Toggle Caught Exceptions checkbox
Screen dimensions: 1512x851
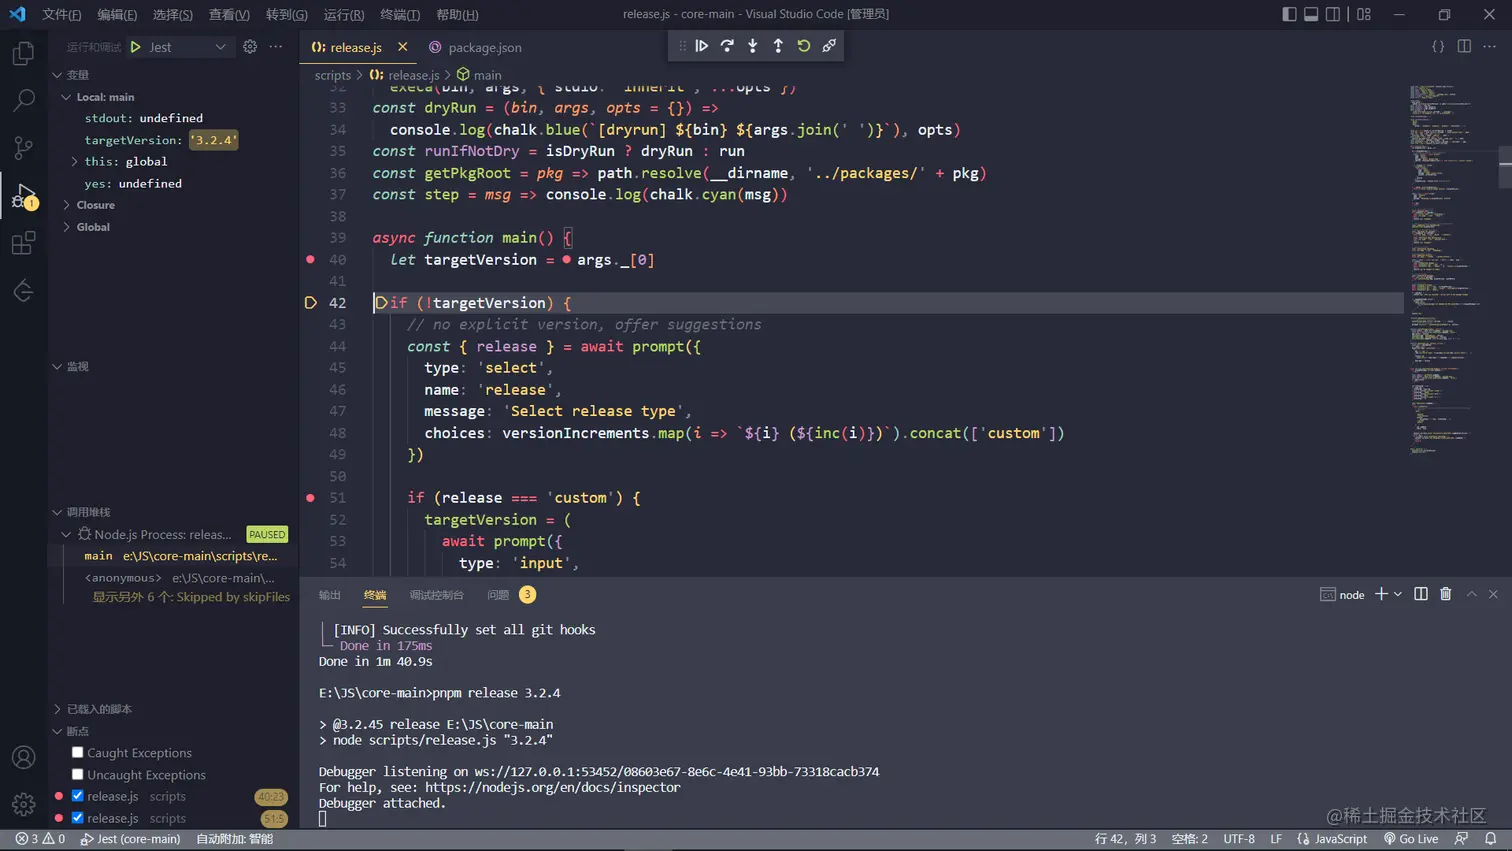click(x=78, y=752)
